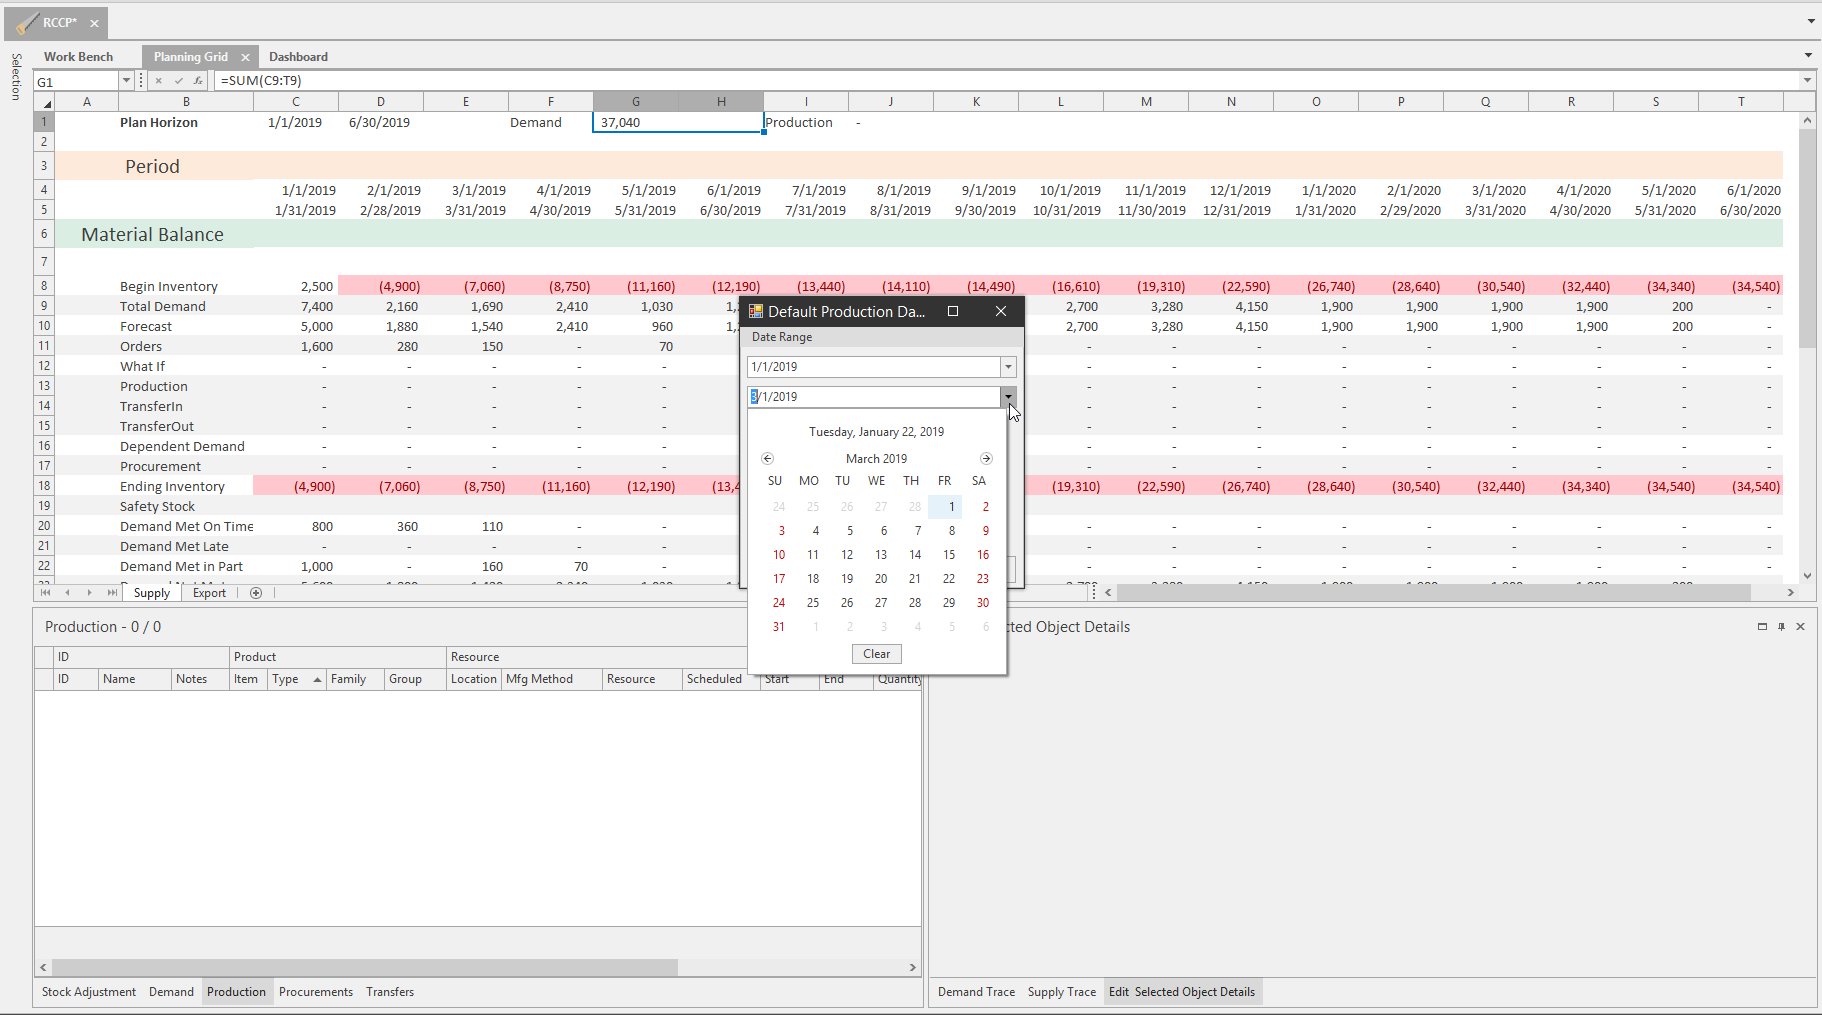
Task: Open the Selection side panel
Action: pyautogui.click(x=16, y=77)
